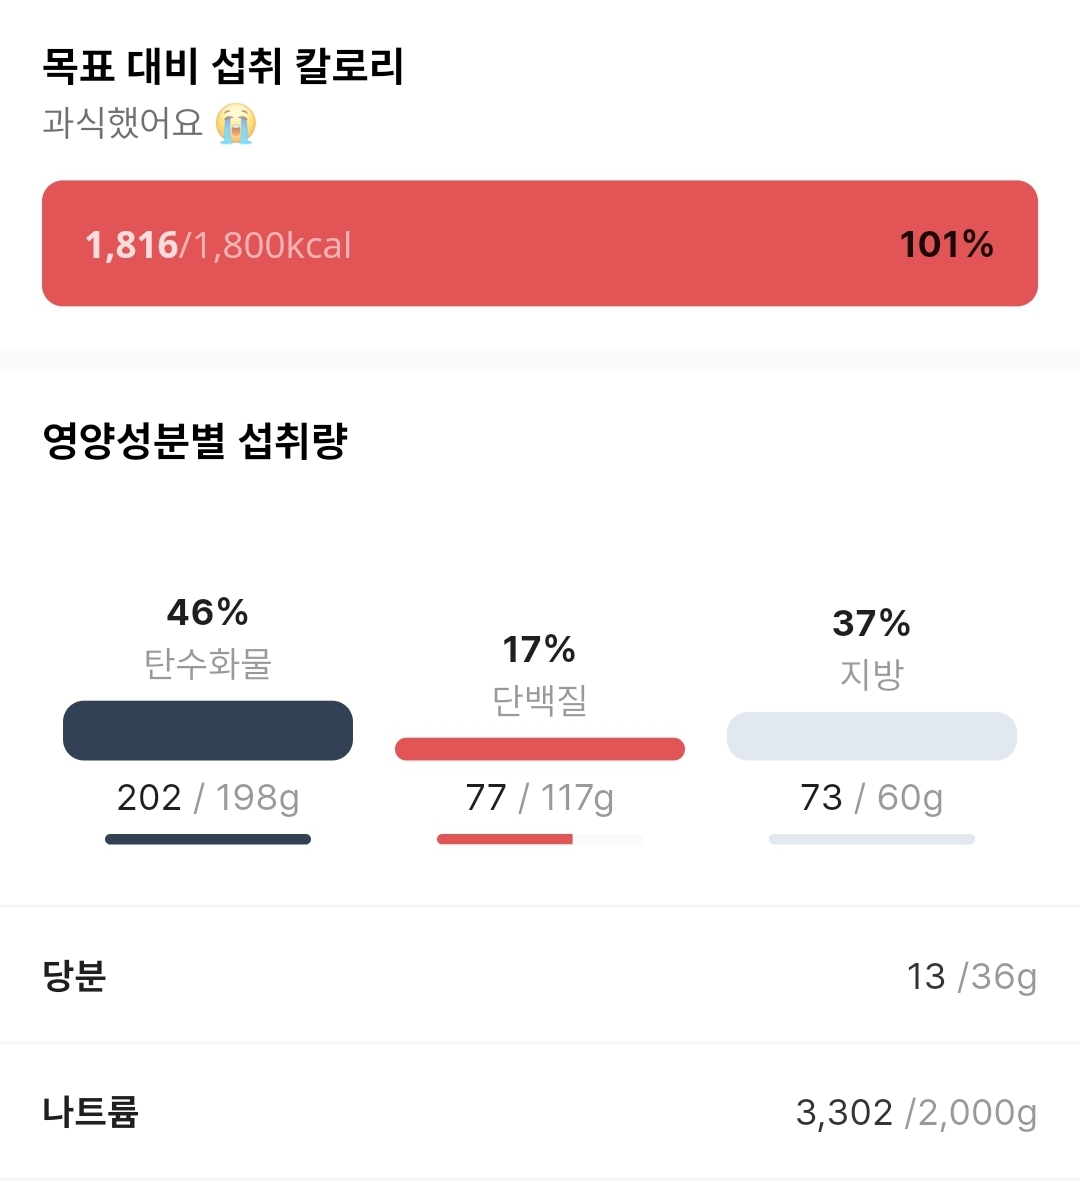Click the 73 / 60g fat amount

click(872, 798)
